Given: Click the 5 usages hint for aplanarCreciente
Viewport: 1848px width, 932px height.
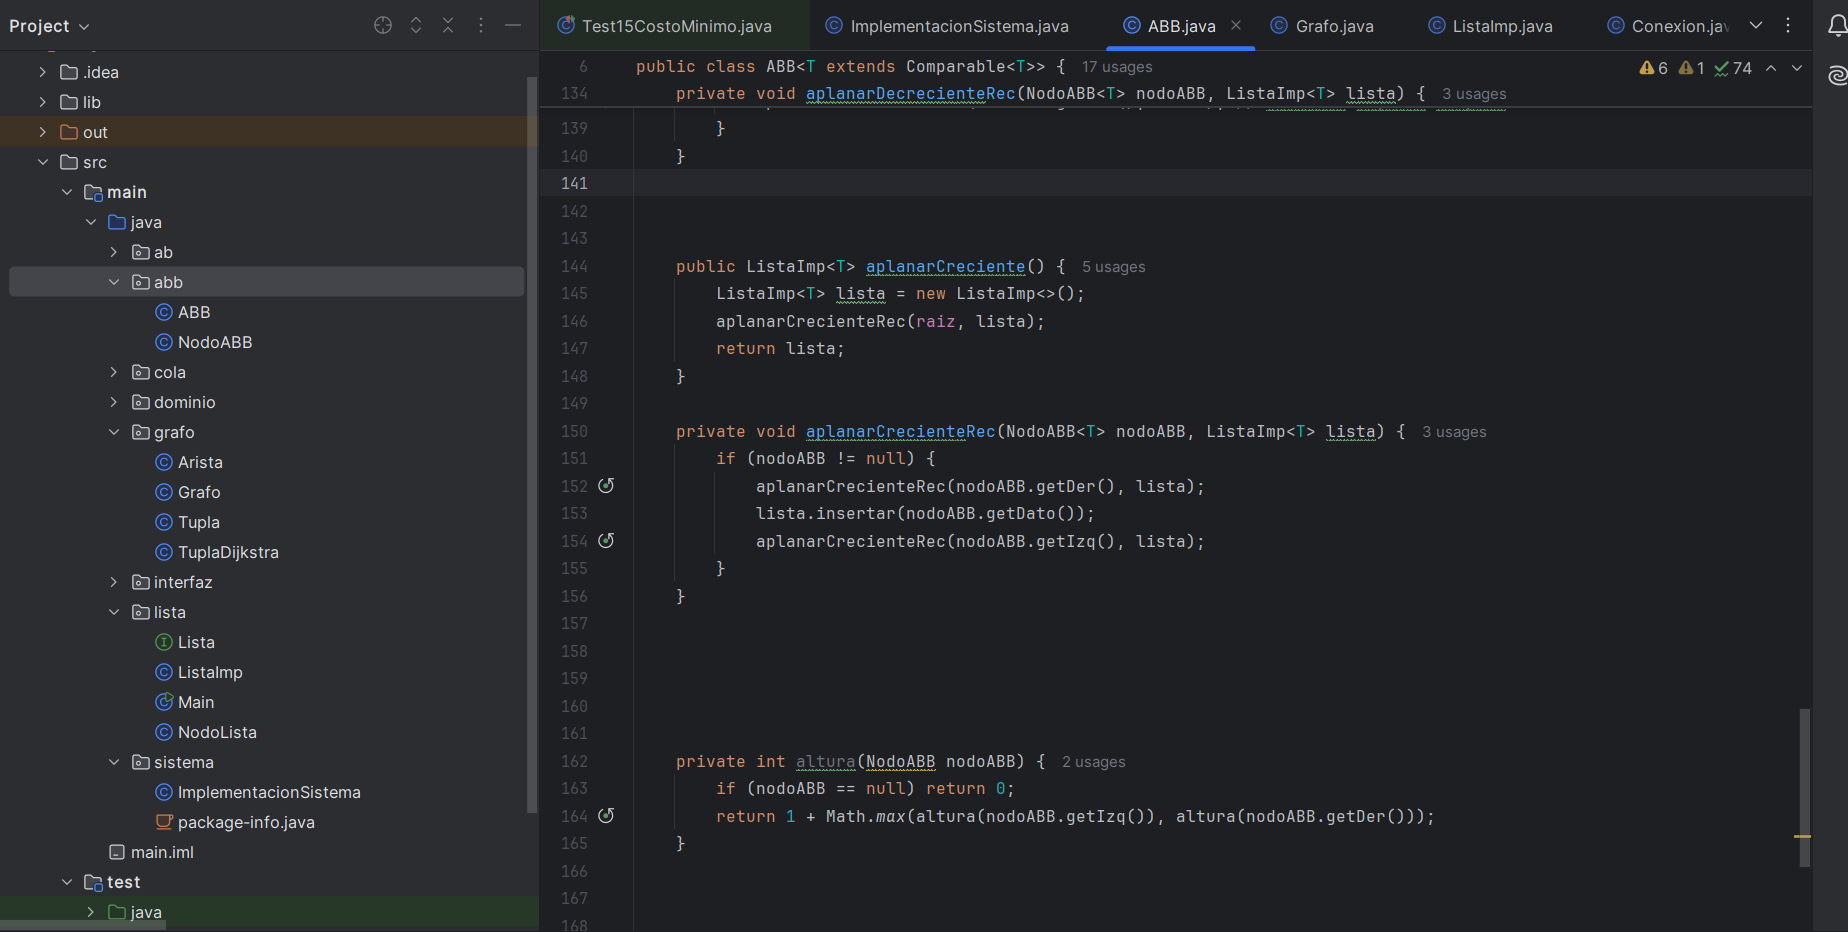Looking at the screenshot, I should 1113,267.
